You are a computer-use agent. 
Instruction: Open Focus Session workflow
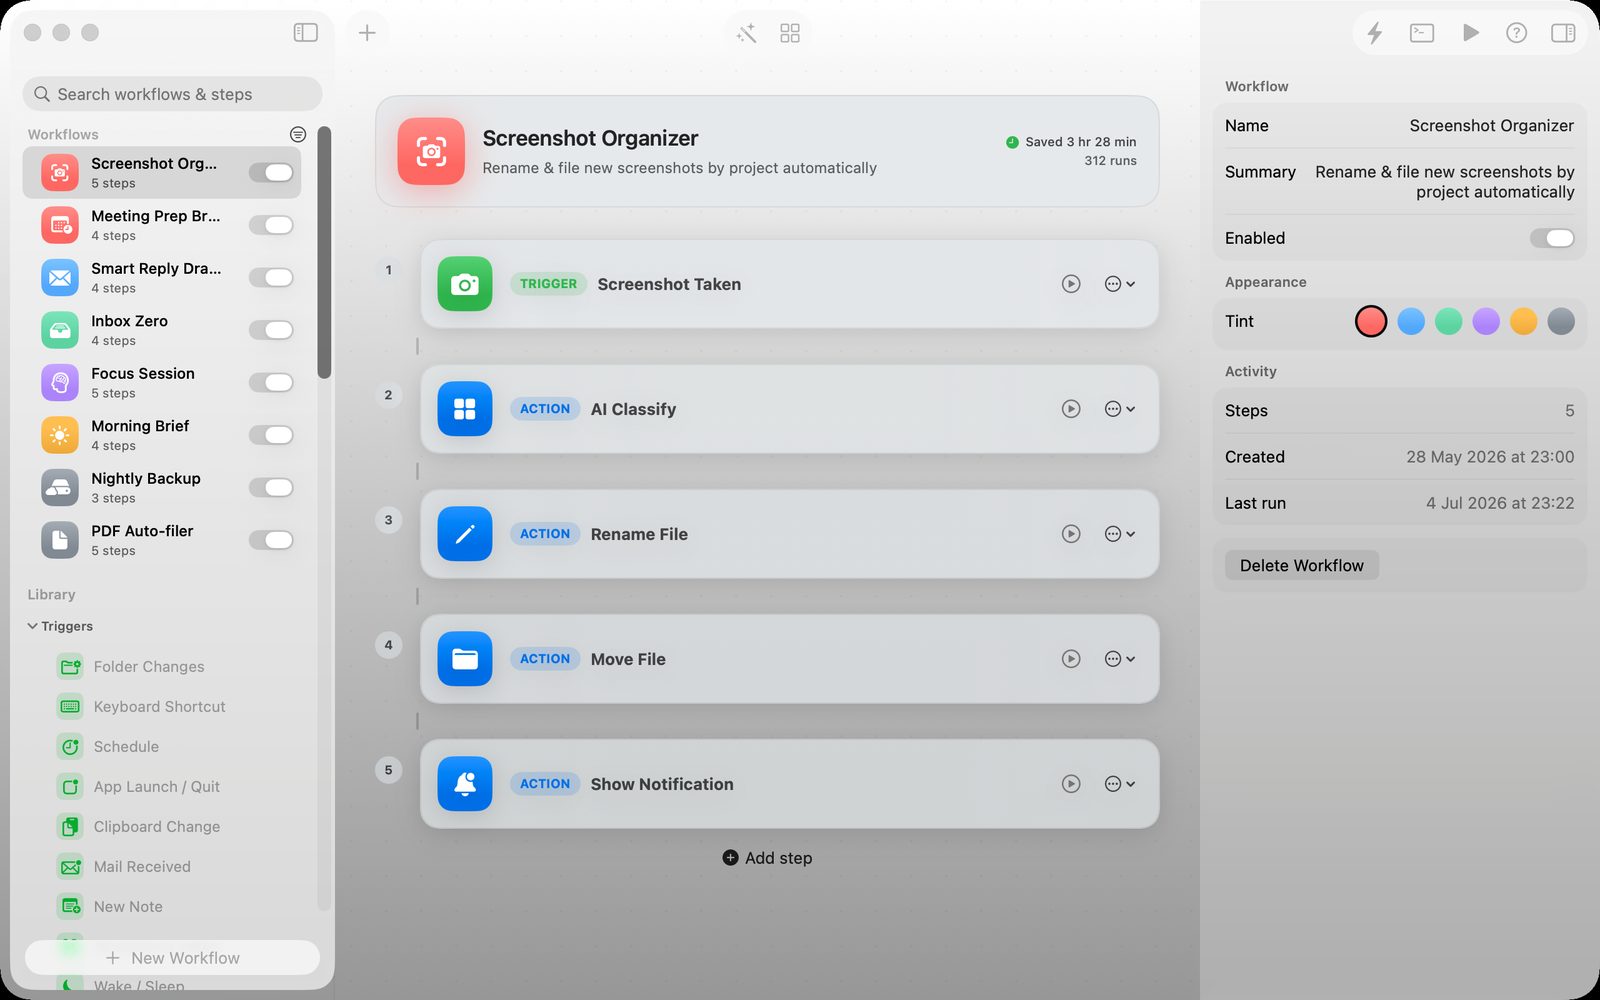[x=162, y=383]
